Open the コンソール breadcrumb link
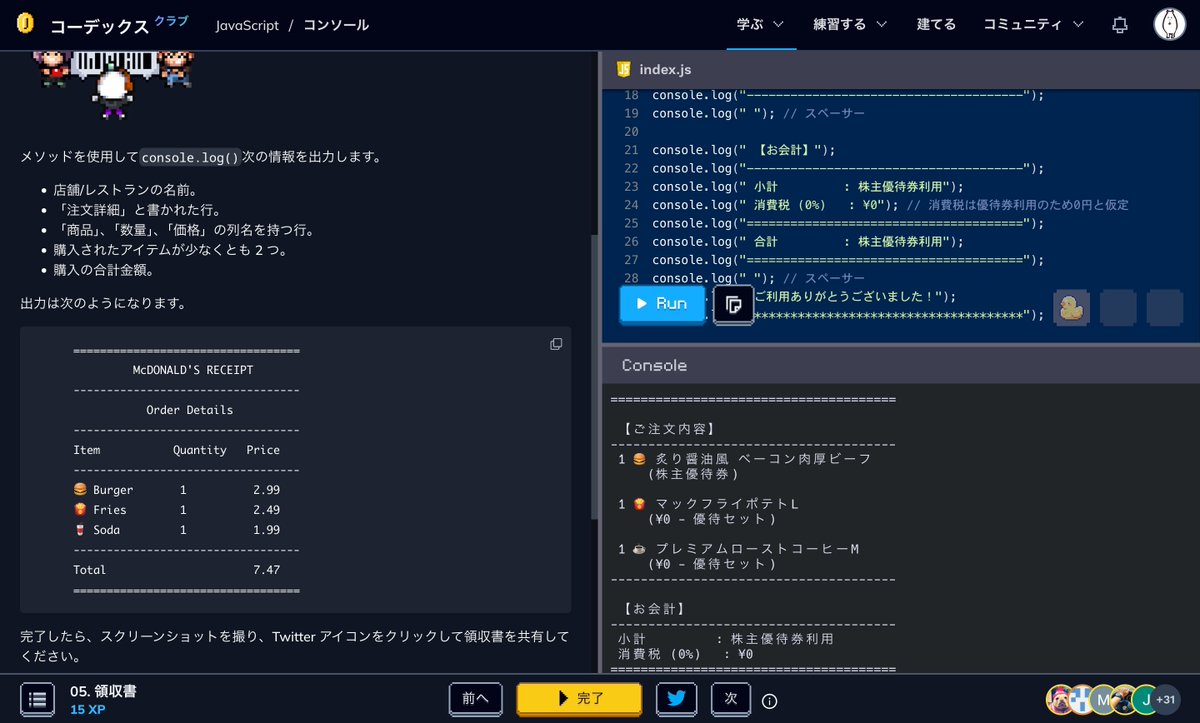 pyautogui.click(x=336, y=24)
